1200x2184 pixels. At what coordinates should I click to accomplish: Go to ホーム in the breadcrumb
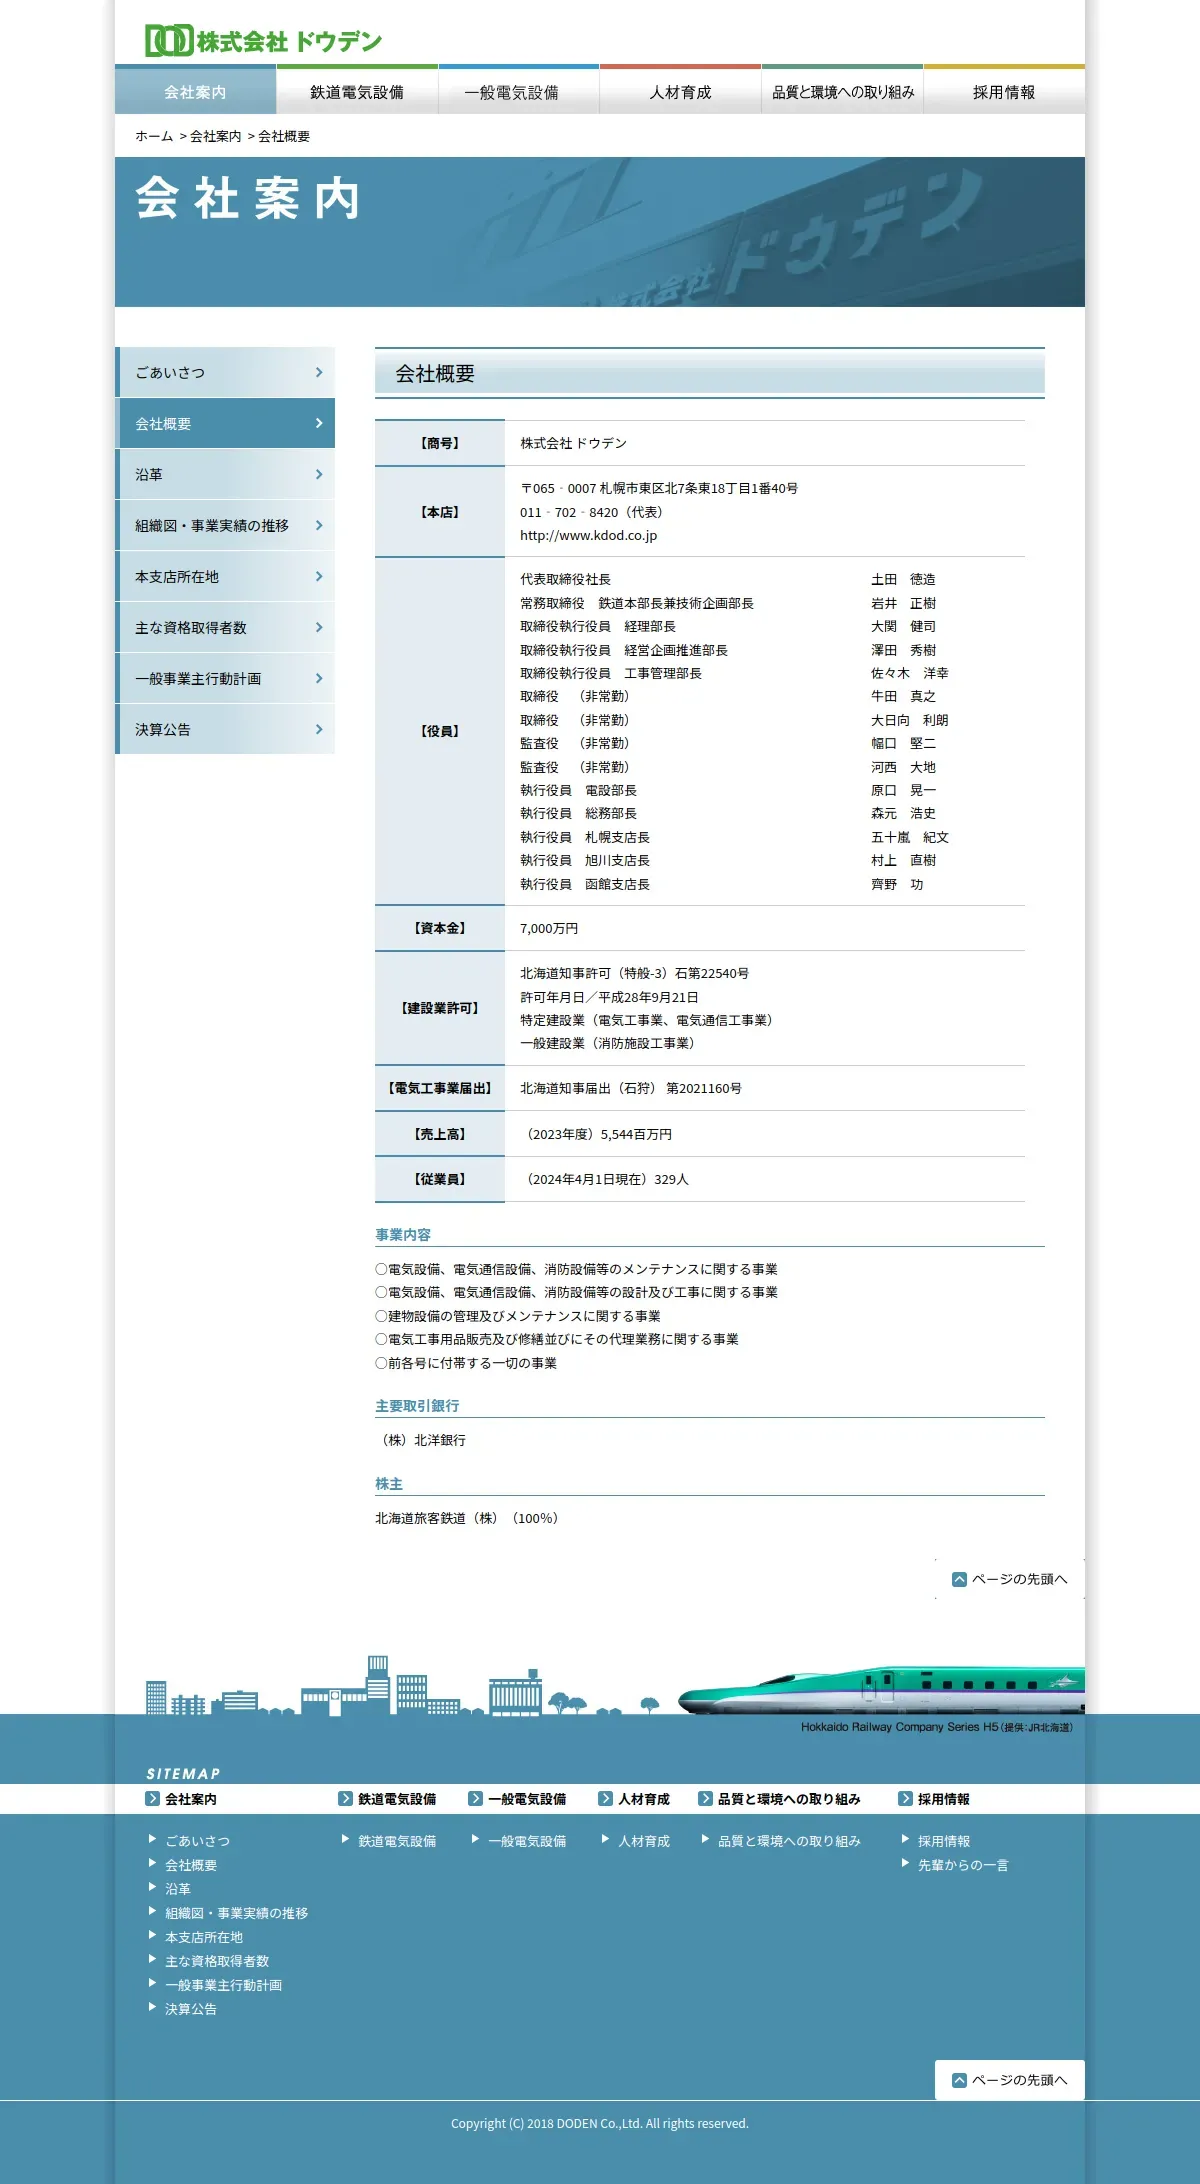point(154,136)
